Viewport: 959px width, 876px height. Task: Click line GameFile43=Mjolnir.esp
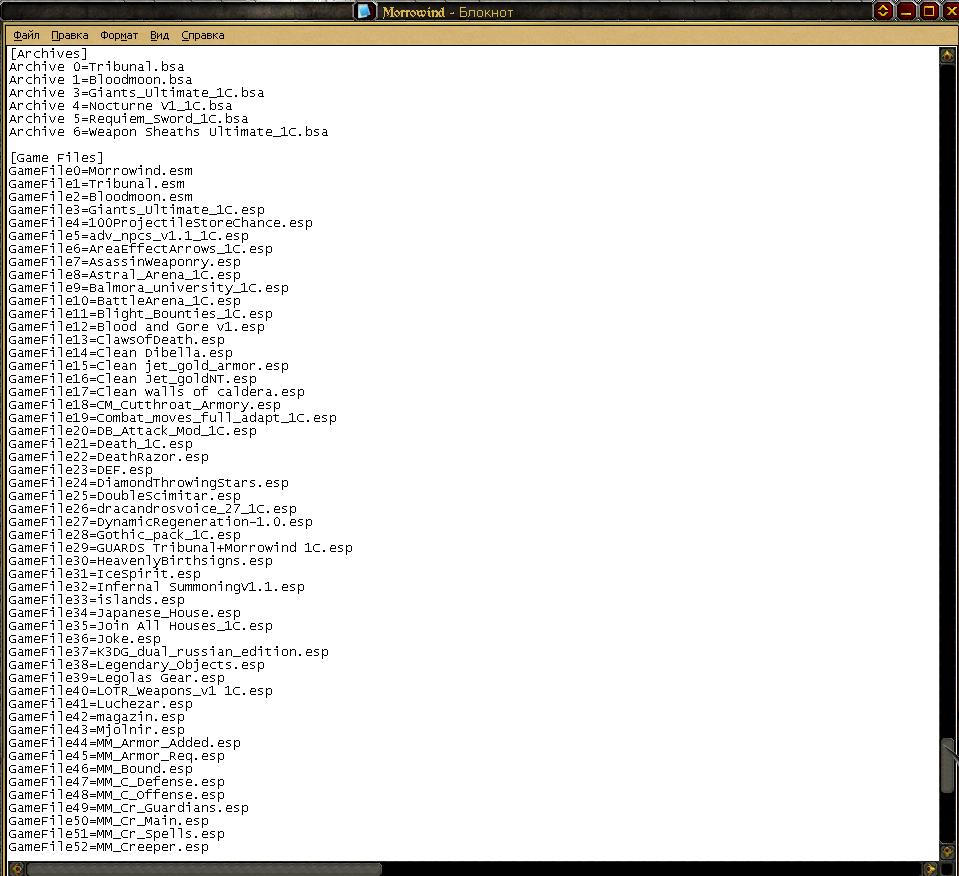97,730
